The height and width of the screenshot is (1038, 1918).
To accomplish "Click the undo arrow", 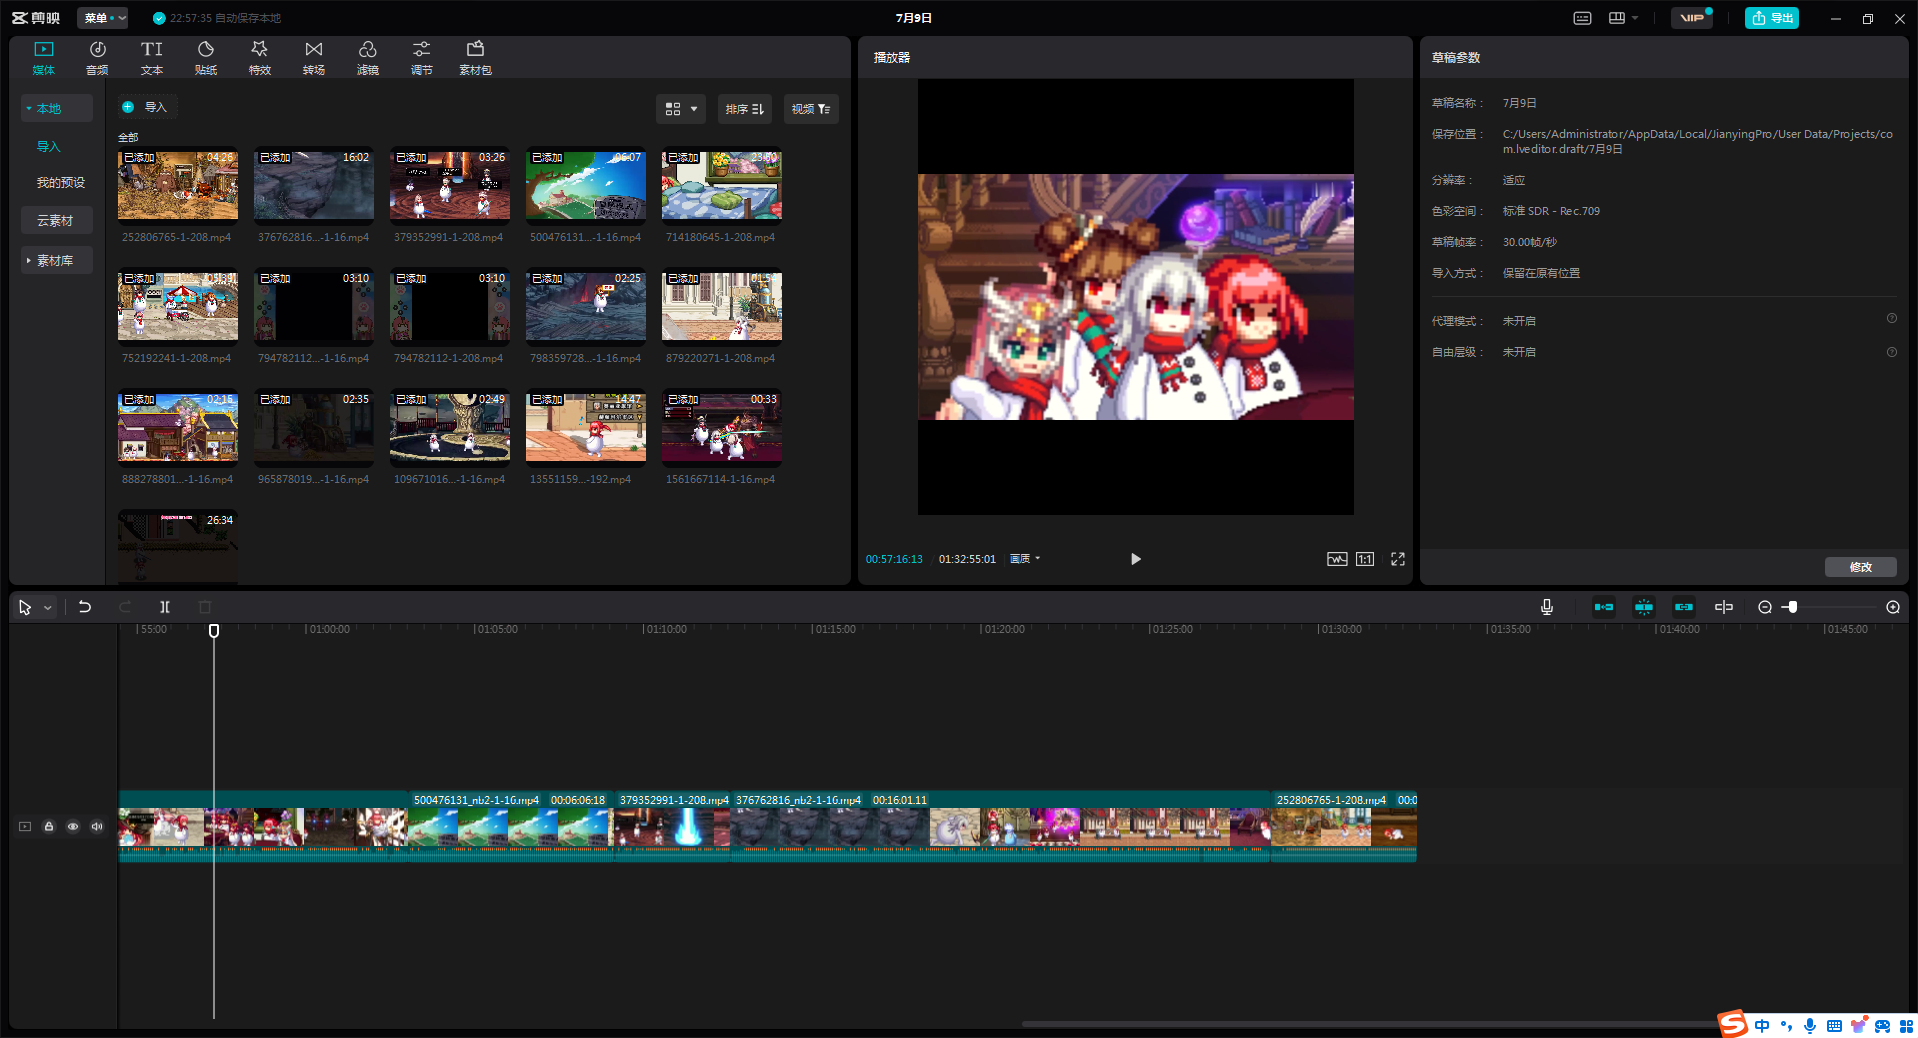I will coord(85,607).
